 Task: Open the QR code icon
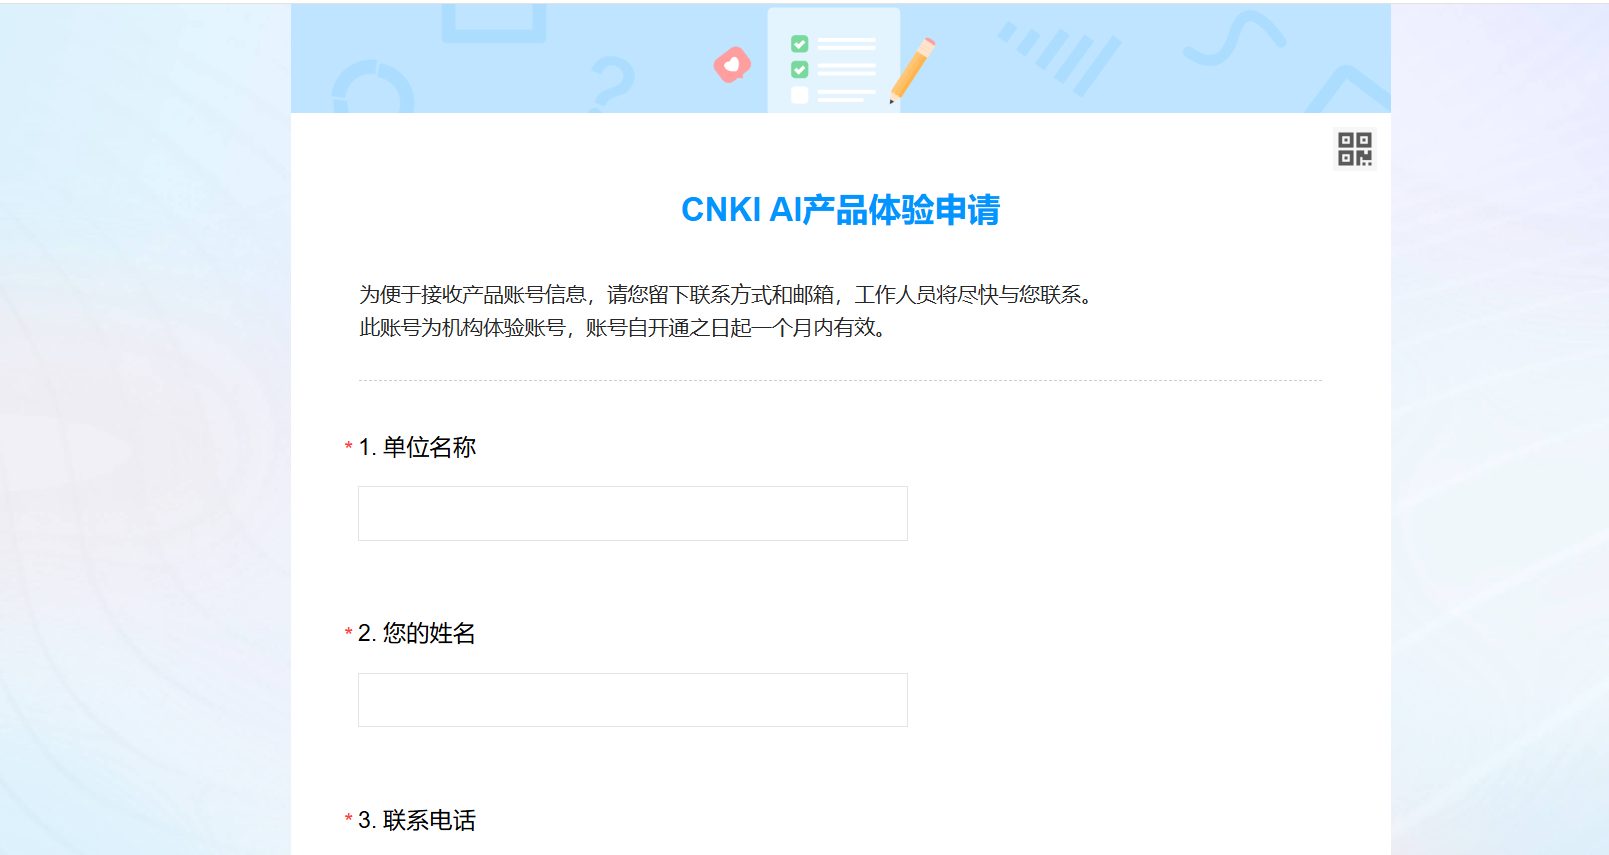pyautogui.click(x=1355, y=149)
